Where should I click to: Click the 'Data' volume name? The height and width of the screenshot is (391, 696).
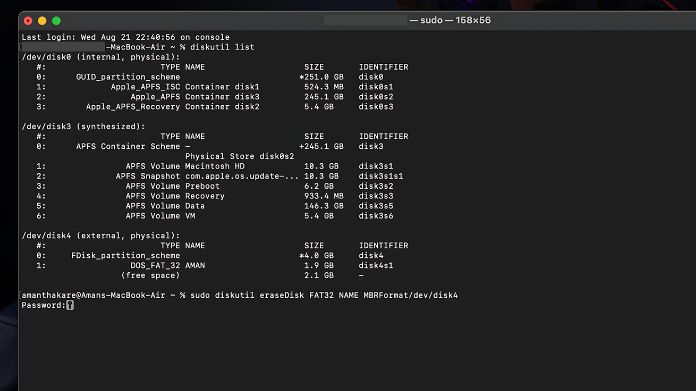(x=195, y=206)
